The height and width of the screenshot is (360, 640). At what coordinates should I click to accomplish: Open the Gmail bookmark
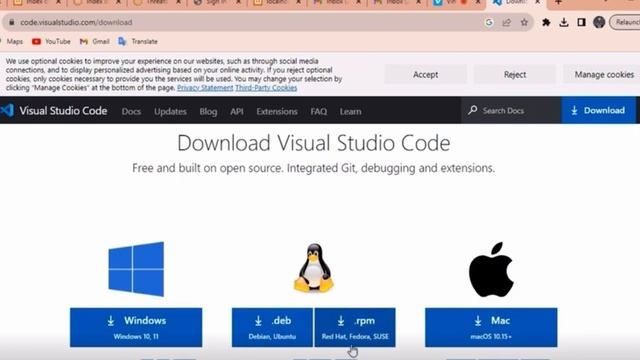click(95, 41)
